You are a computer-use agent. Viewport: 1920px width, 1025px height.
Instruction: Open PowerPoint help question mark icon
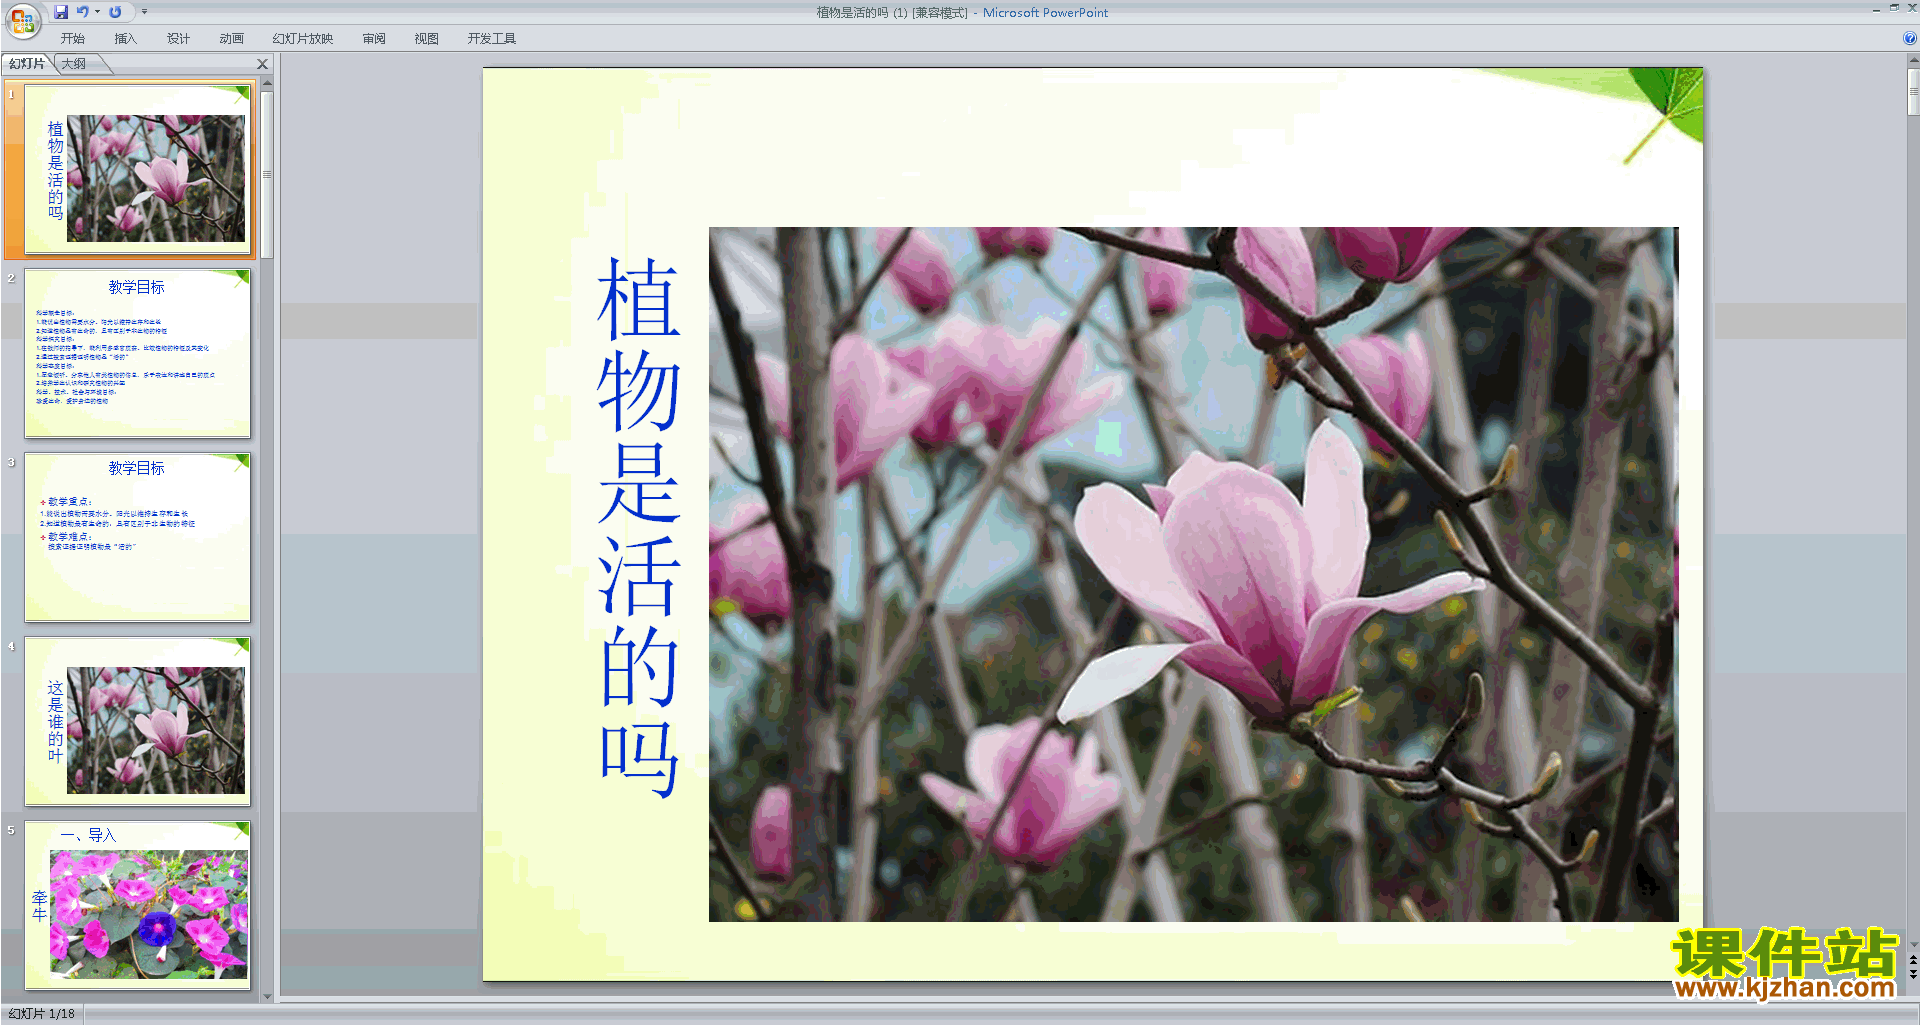pos(1909,39)
